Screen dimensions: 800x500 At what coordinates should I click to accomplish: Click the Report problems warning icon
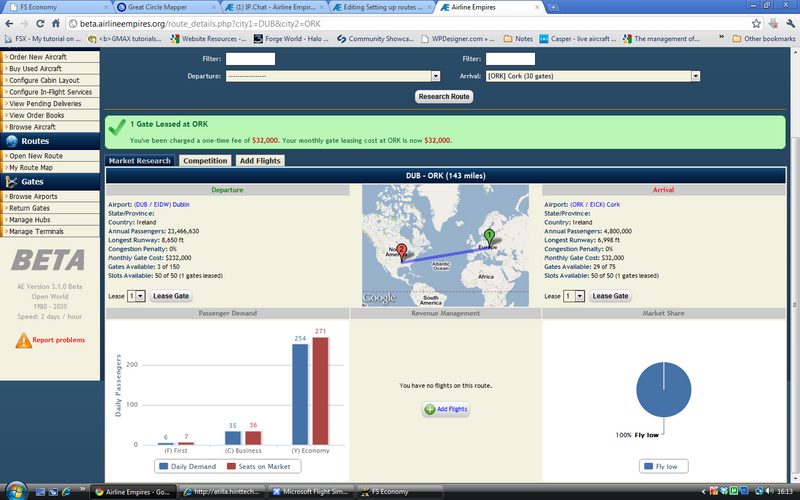[23, 340]
